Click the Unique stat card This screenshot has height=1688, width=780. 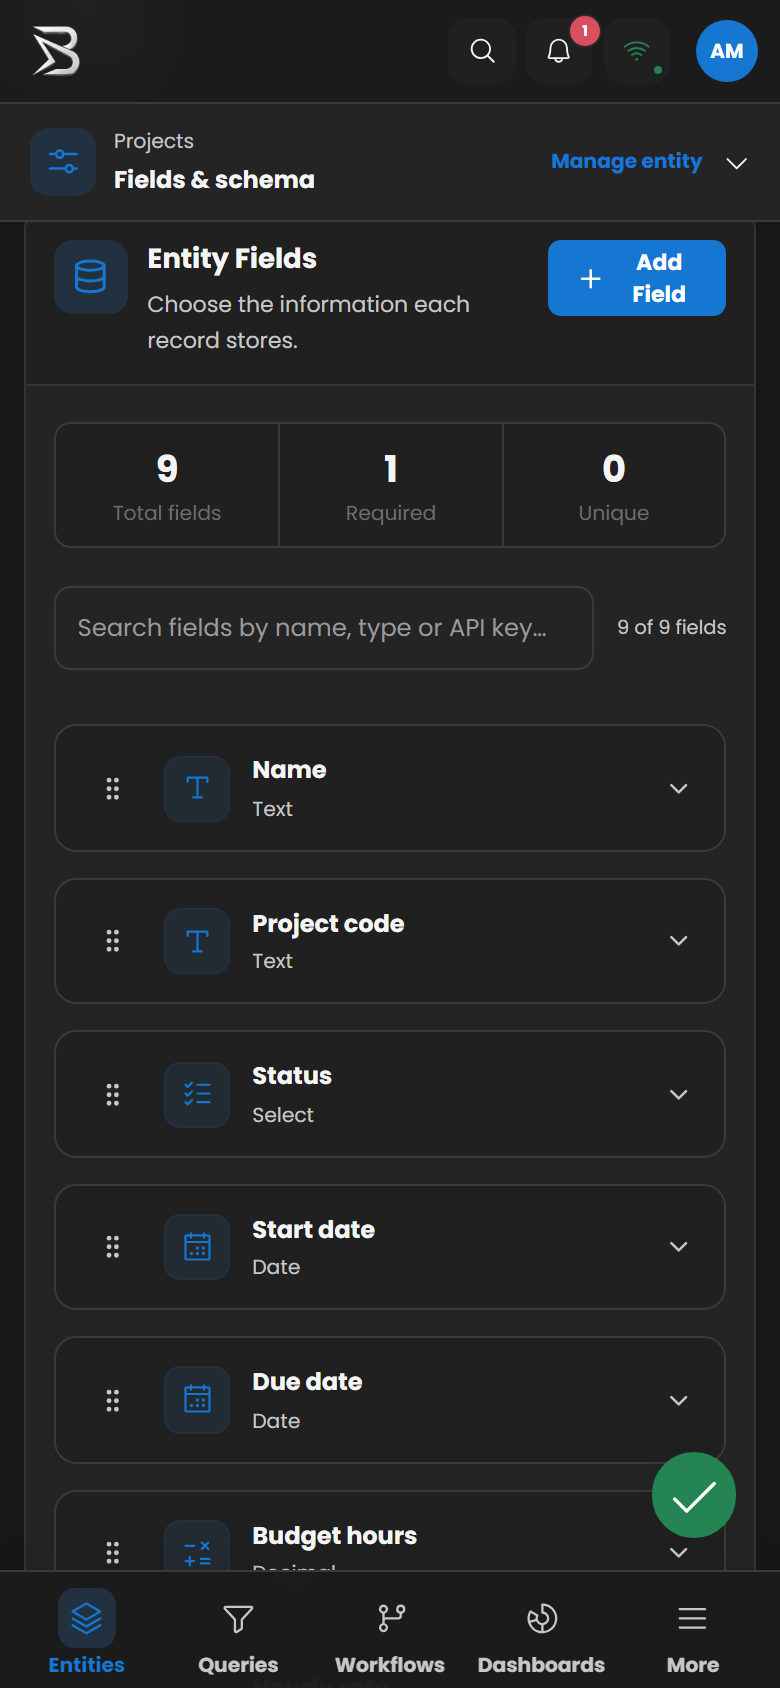(x=614, y=485)
